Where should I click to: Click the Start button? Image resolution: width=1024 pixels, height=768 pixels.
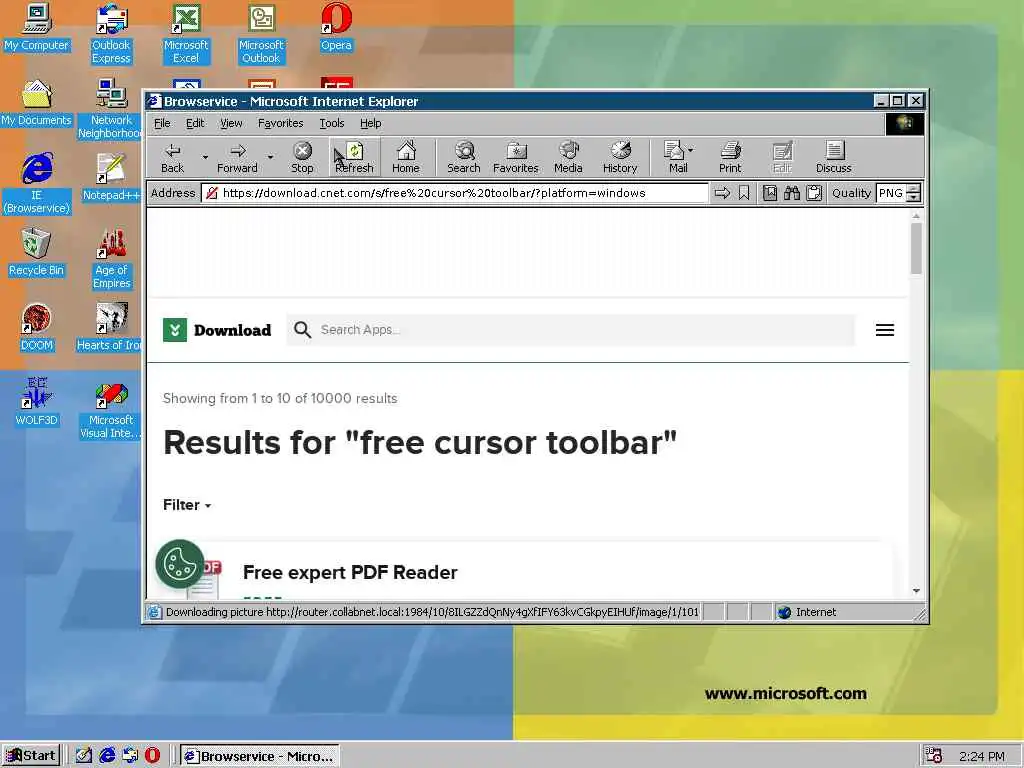(x=31, y=756)
